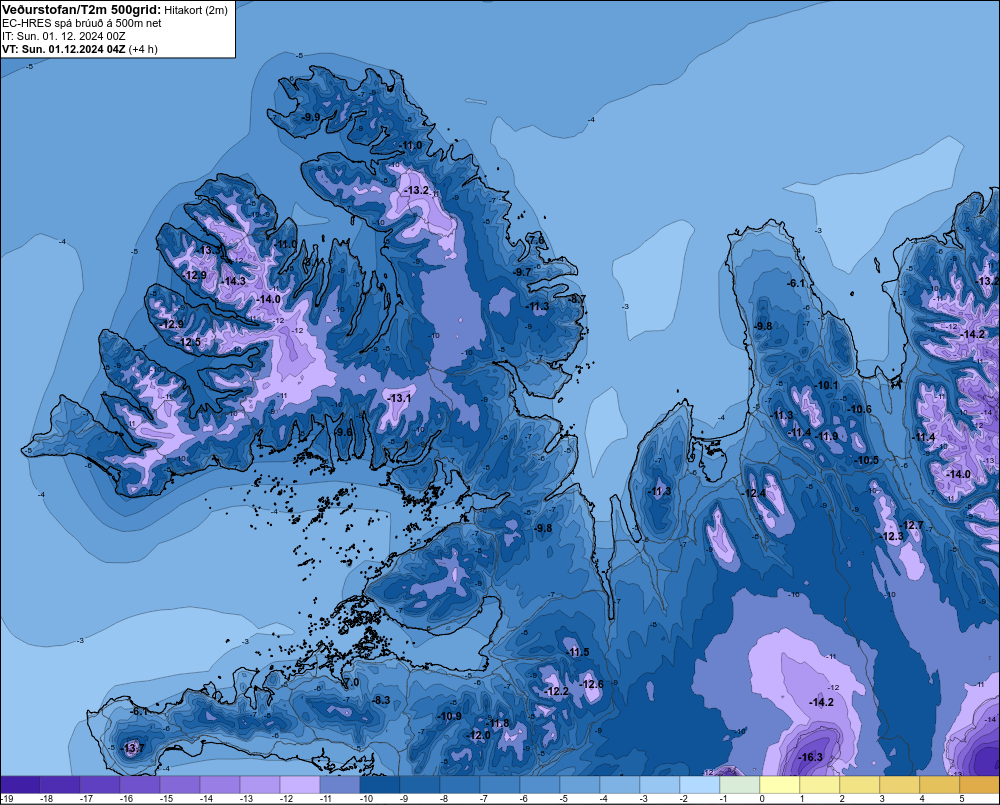
Task: Click the legend scale value 3
Action: tap(882, 799)
